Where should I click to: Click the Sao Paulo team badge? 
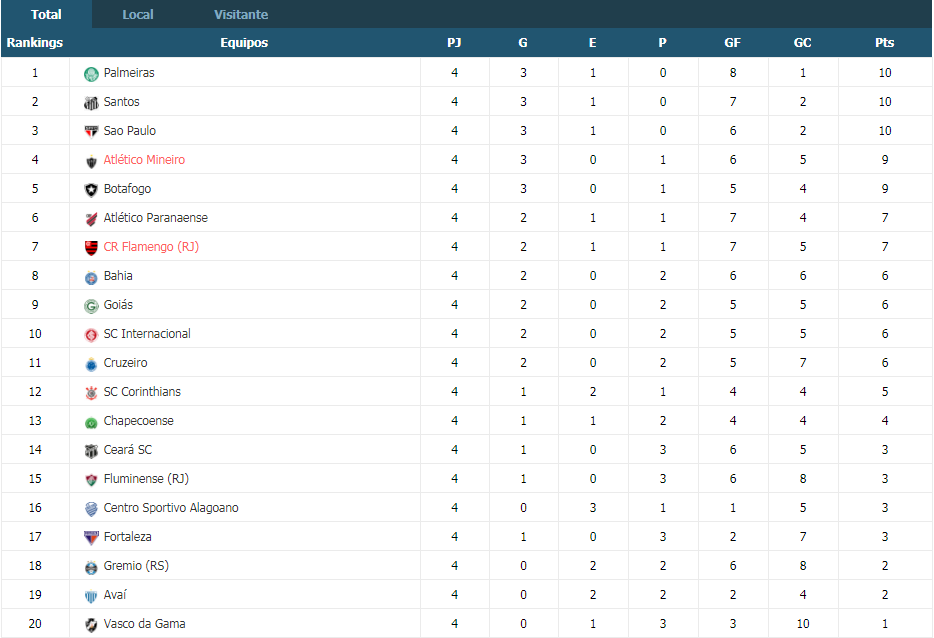[91, 132]
